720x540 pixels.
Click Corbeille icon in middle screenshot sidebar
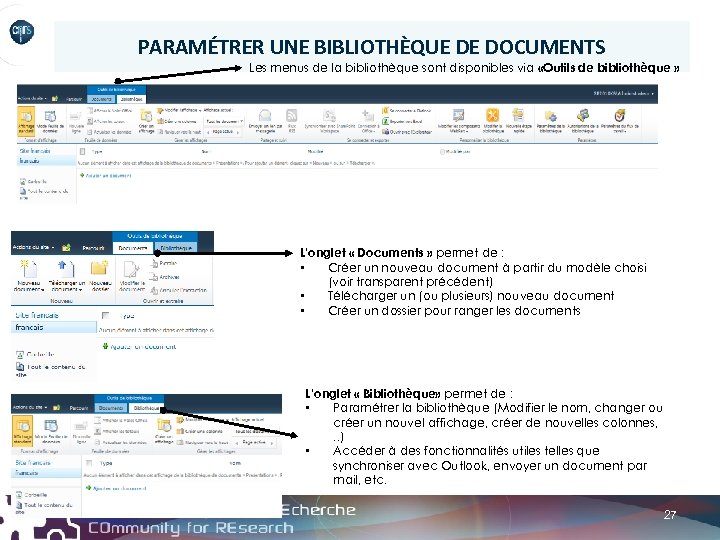click(20, 354)
